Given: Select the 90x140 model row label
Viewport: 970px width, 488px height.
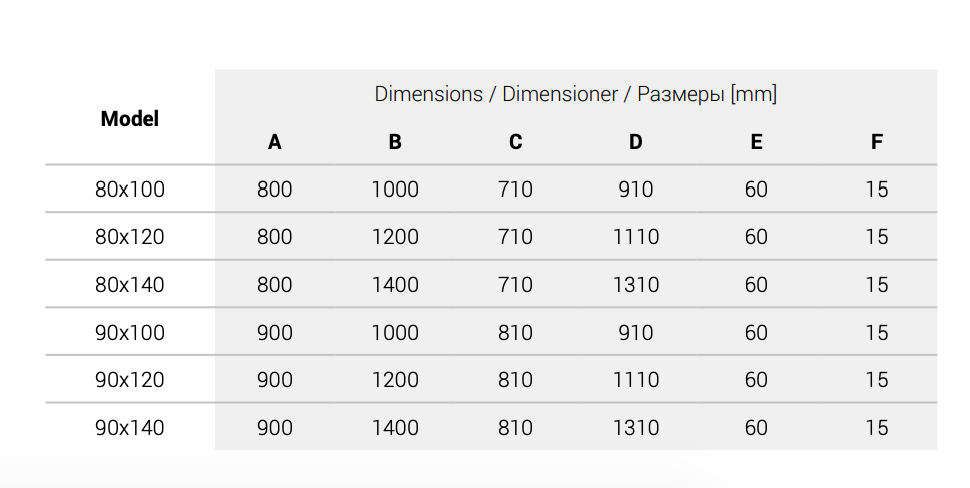Looking at the screenshot, I should [x=130, y=428].
